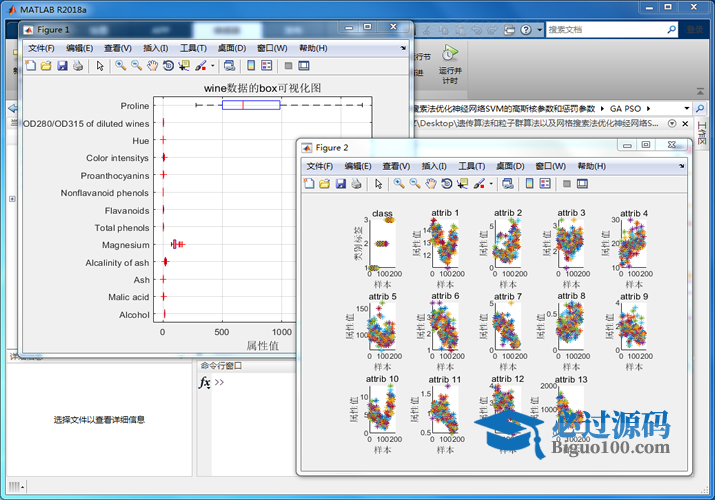Select Rotate 3D tool in Figure 2
This screenshot has height=500, width=715.
pyautogui.click(x=446, y=184)
